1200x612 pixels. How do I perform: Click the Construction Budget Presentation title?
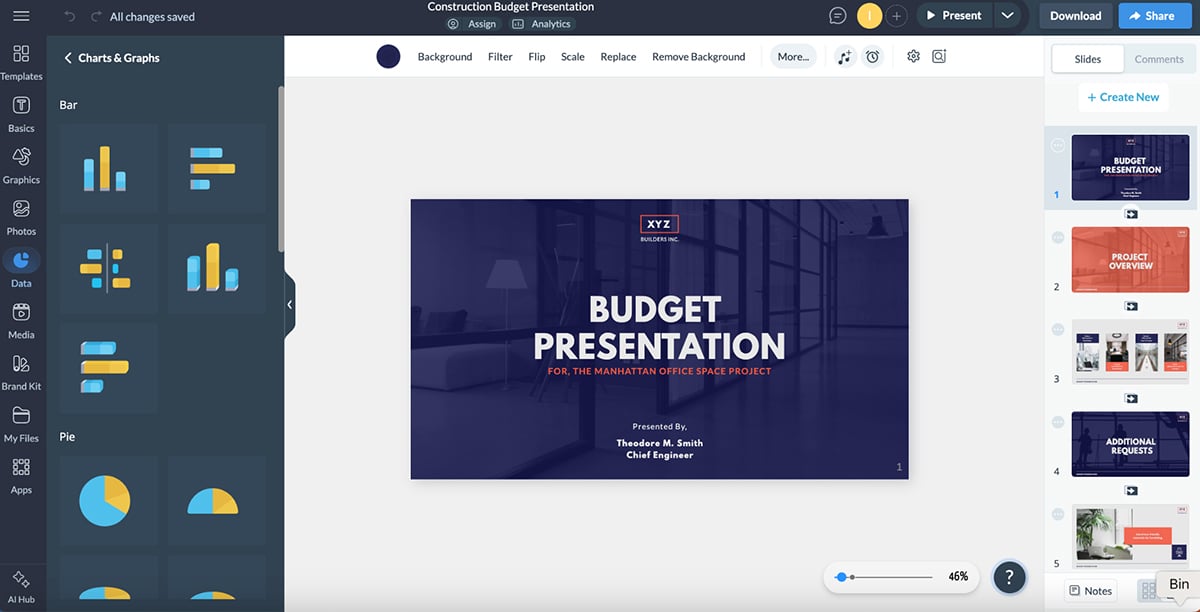tap(511, 7)
